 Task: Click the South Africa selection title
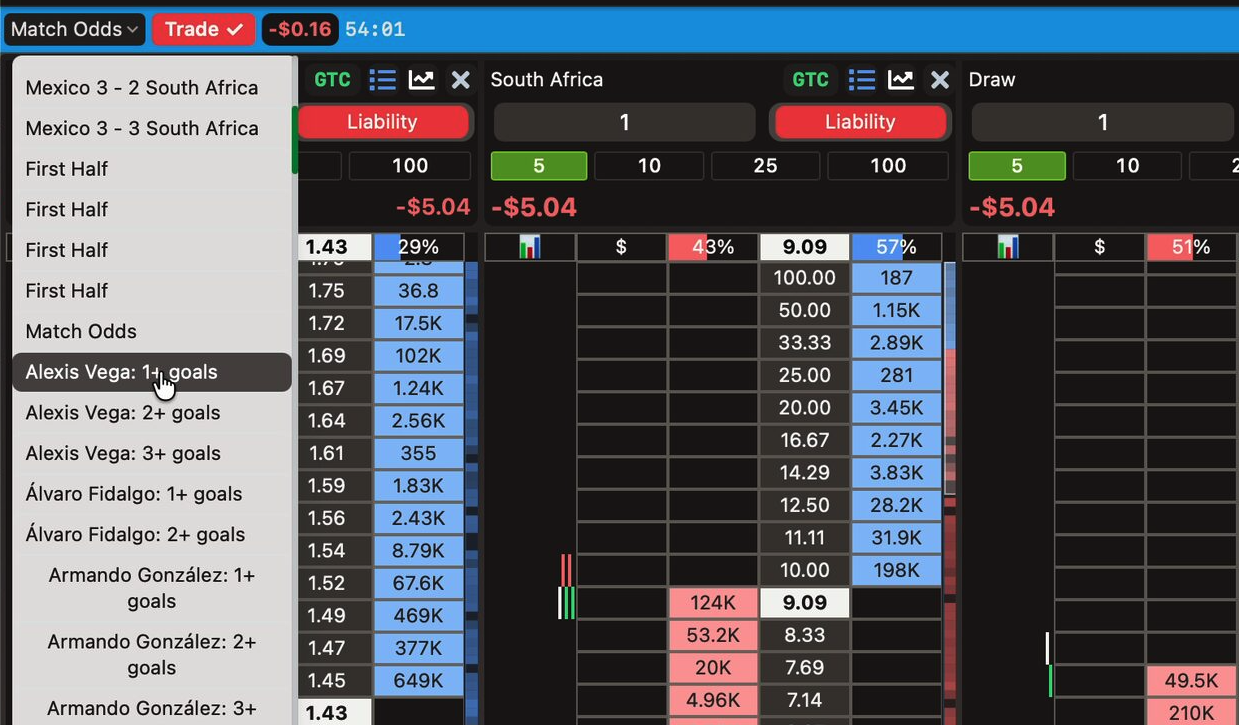tap(547, 80)
